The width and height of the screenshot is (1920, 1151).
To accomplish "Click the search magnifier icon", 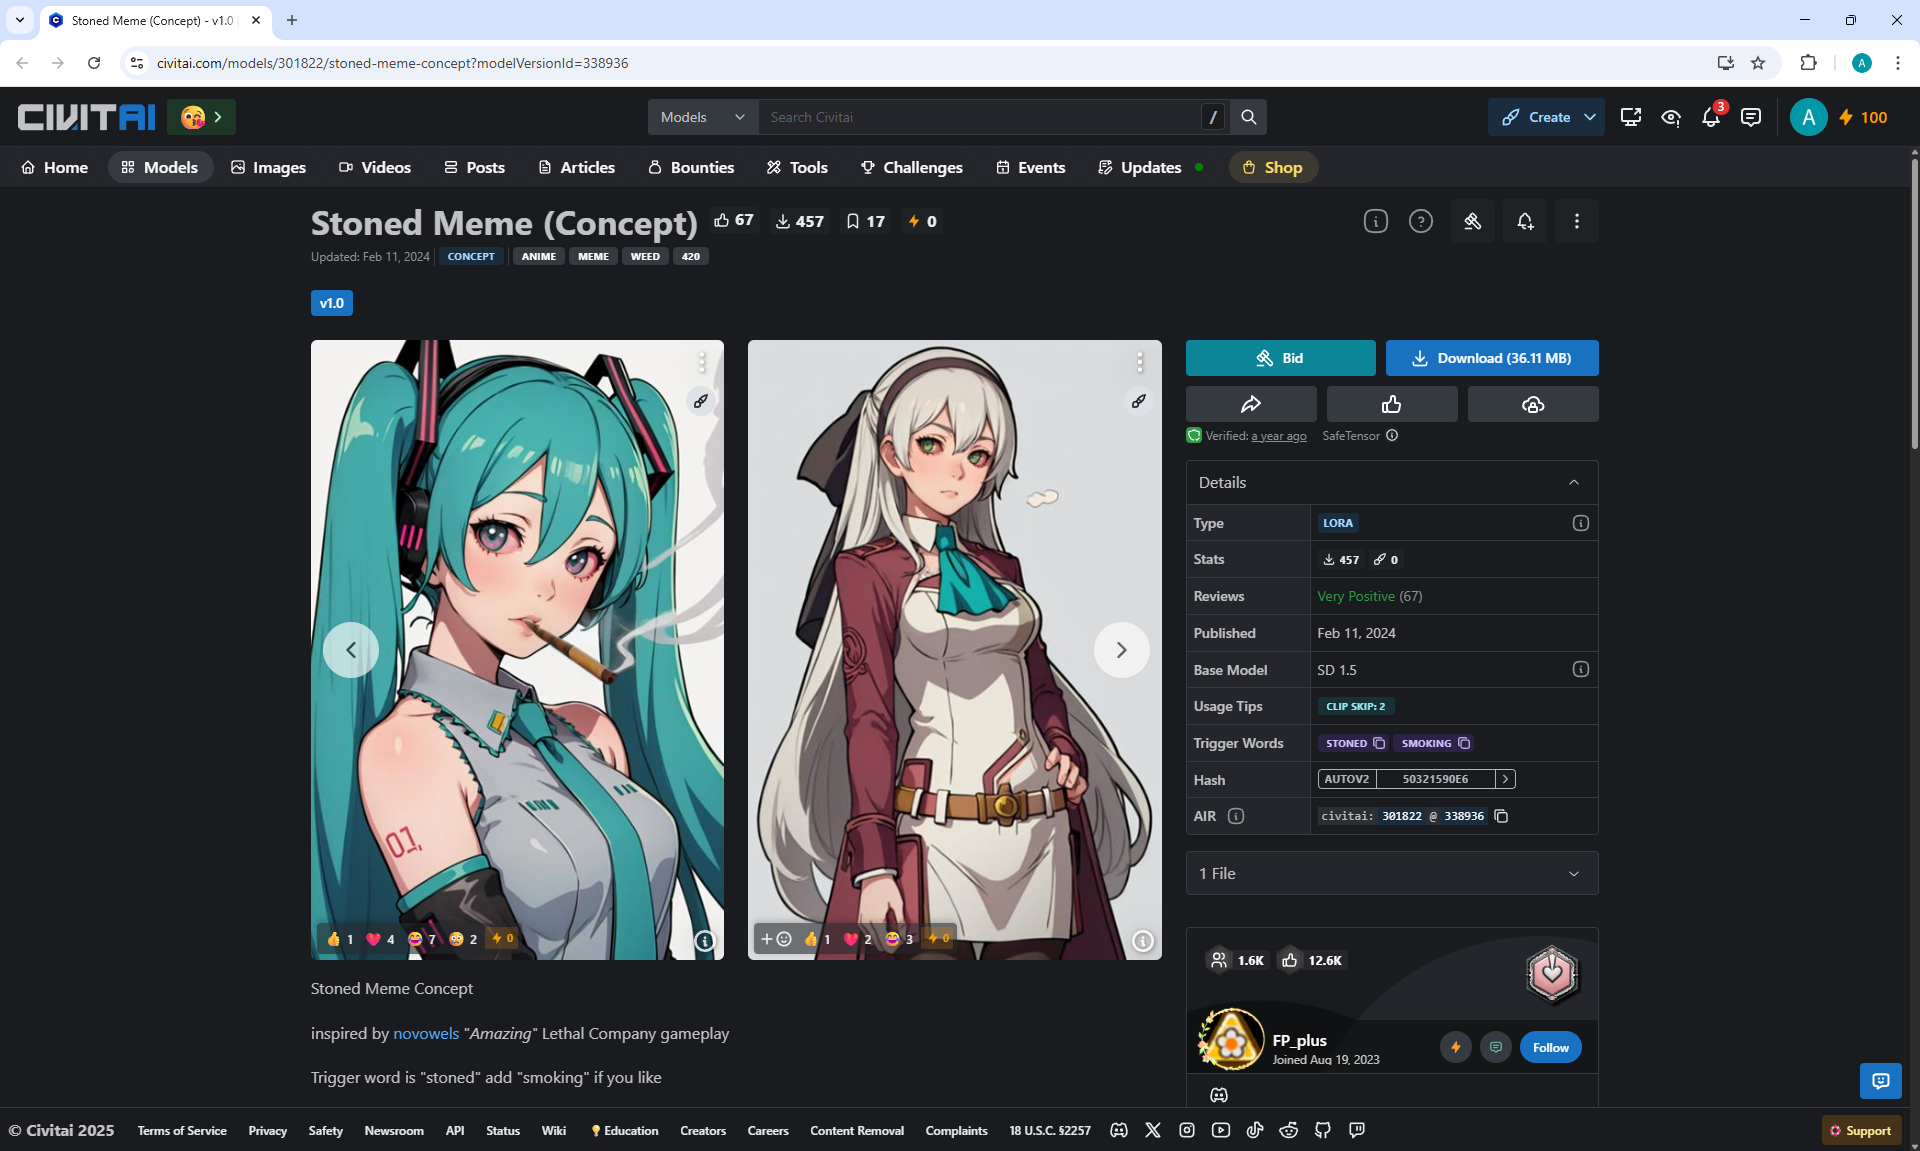I will click(1248, 117).
